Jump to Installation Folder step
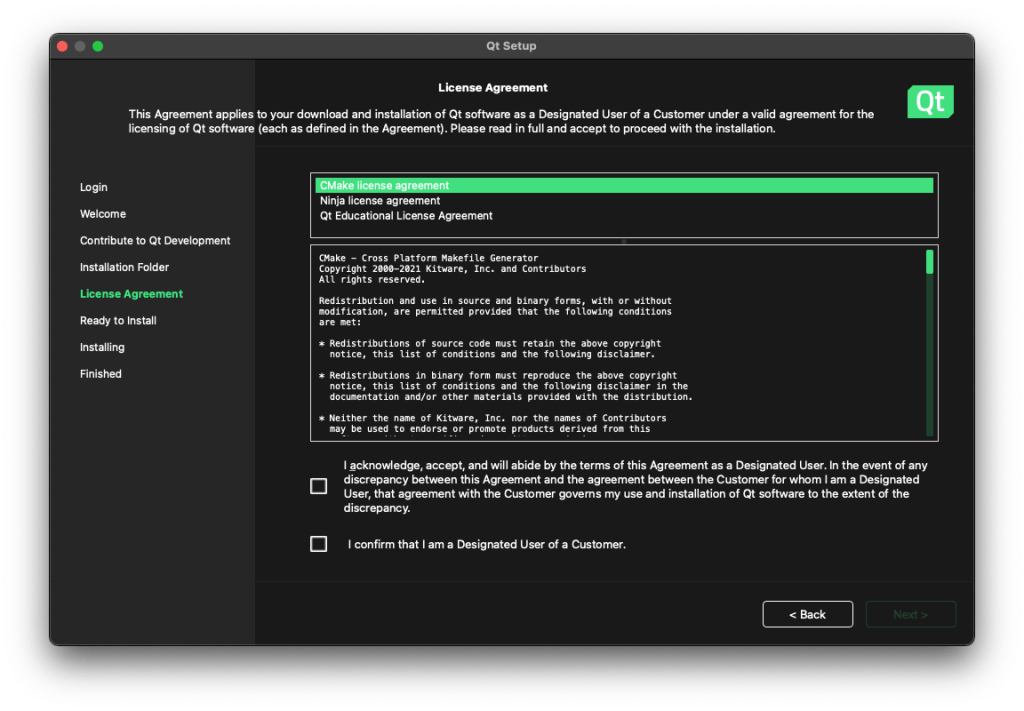 pos(125,267)
